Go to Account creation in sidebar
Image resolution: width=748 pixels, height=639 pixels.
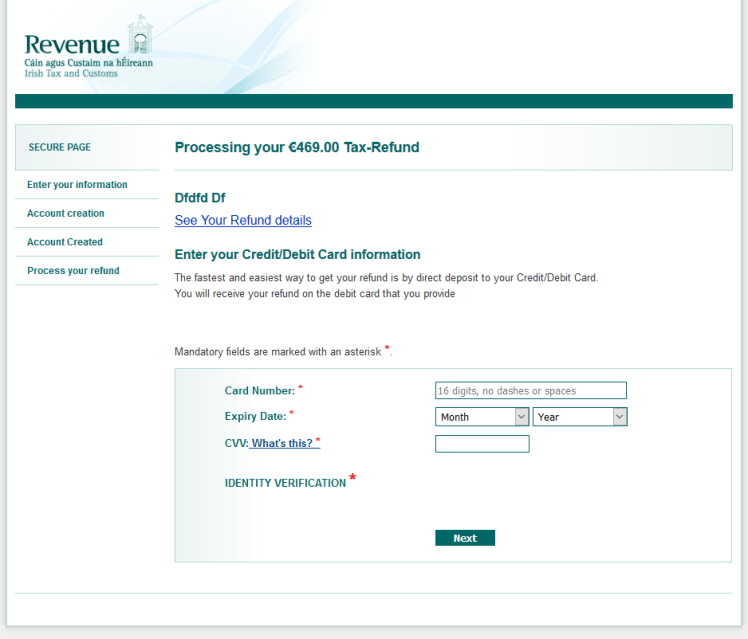[66, 214]
